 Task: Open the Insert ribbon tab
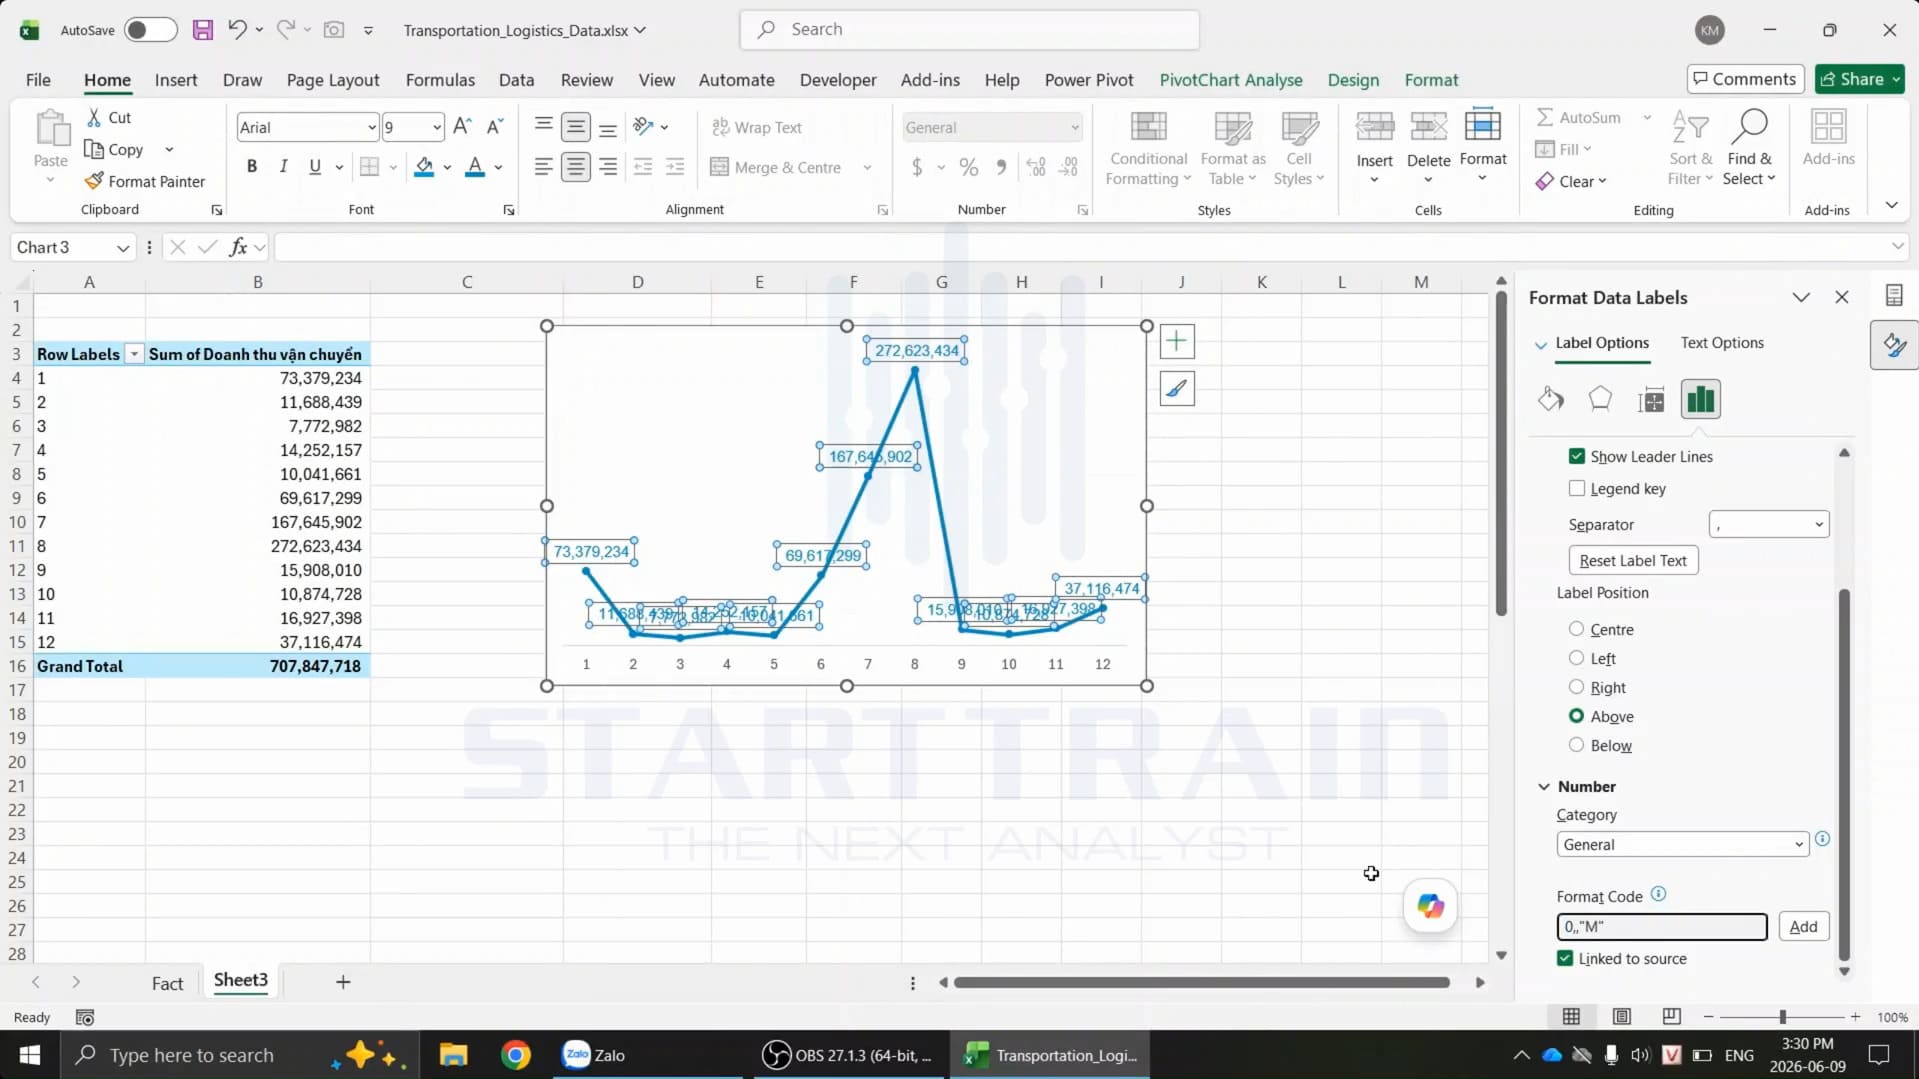176,80
